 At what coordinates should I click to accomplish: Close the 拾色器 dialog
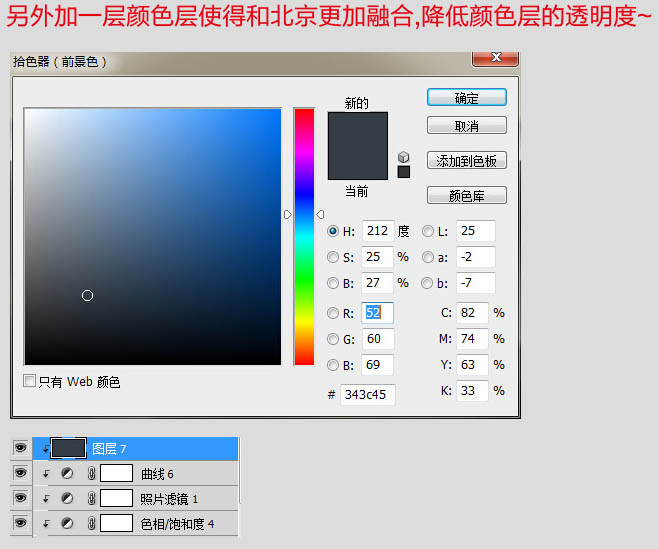[495, 58]
